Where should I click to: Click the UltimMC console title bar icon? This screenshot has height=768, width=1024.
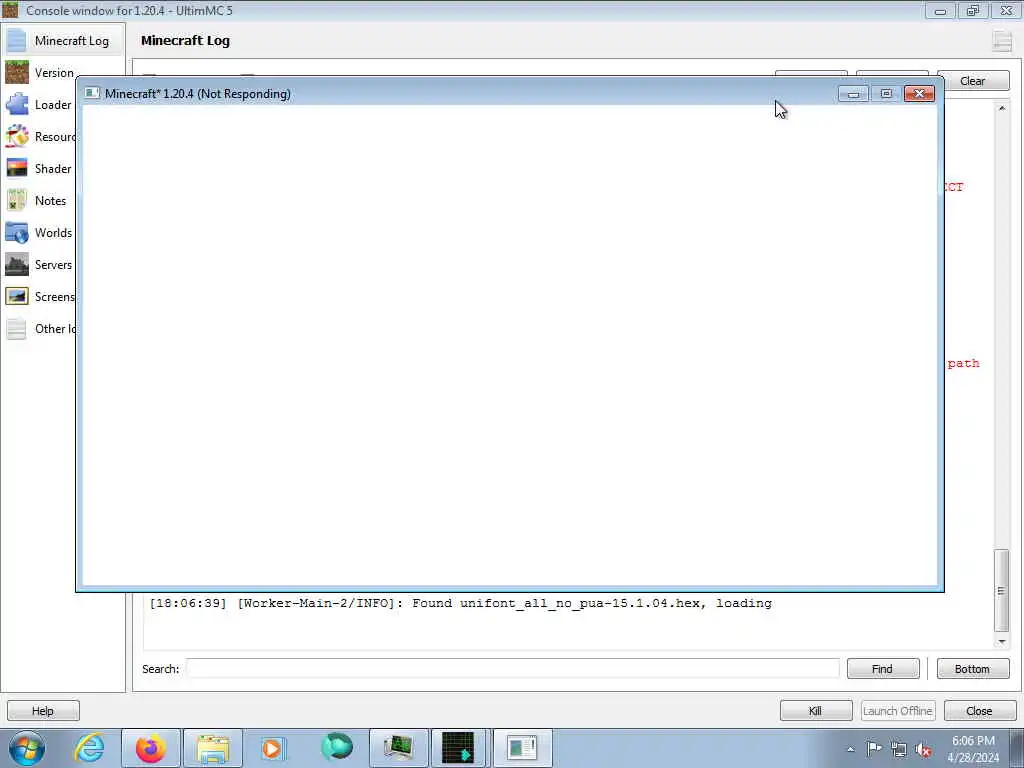click(10, 10)
